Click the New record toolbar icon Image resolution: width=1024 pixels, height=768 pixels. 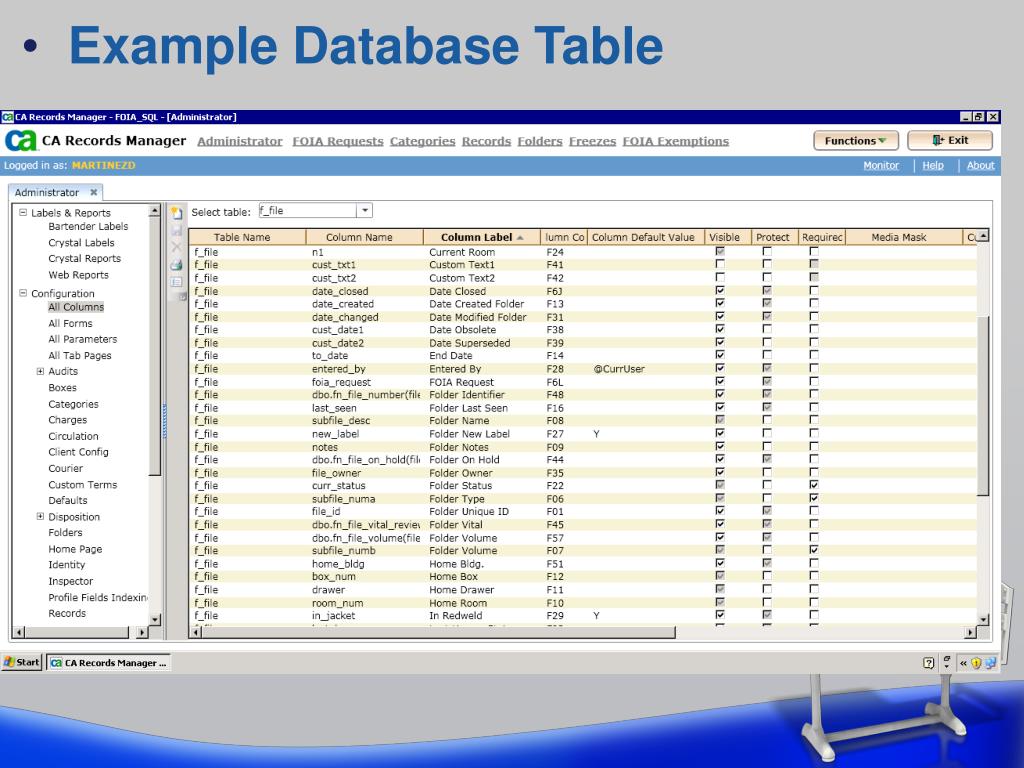click(x=176, y=213)
